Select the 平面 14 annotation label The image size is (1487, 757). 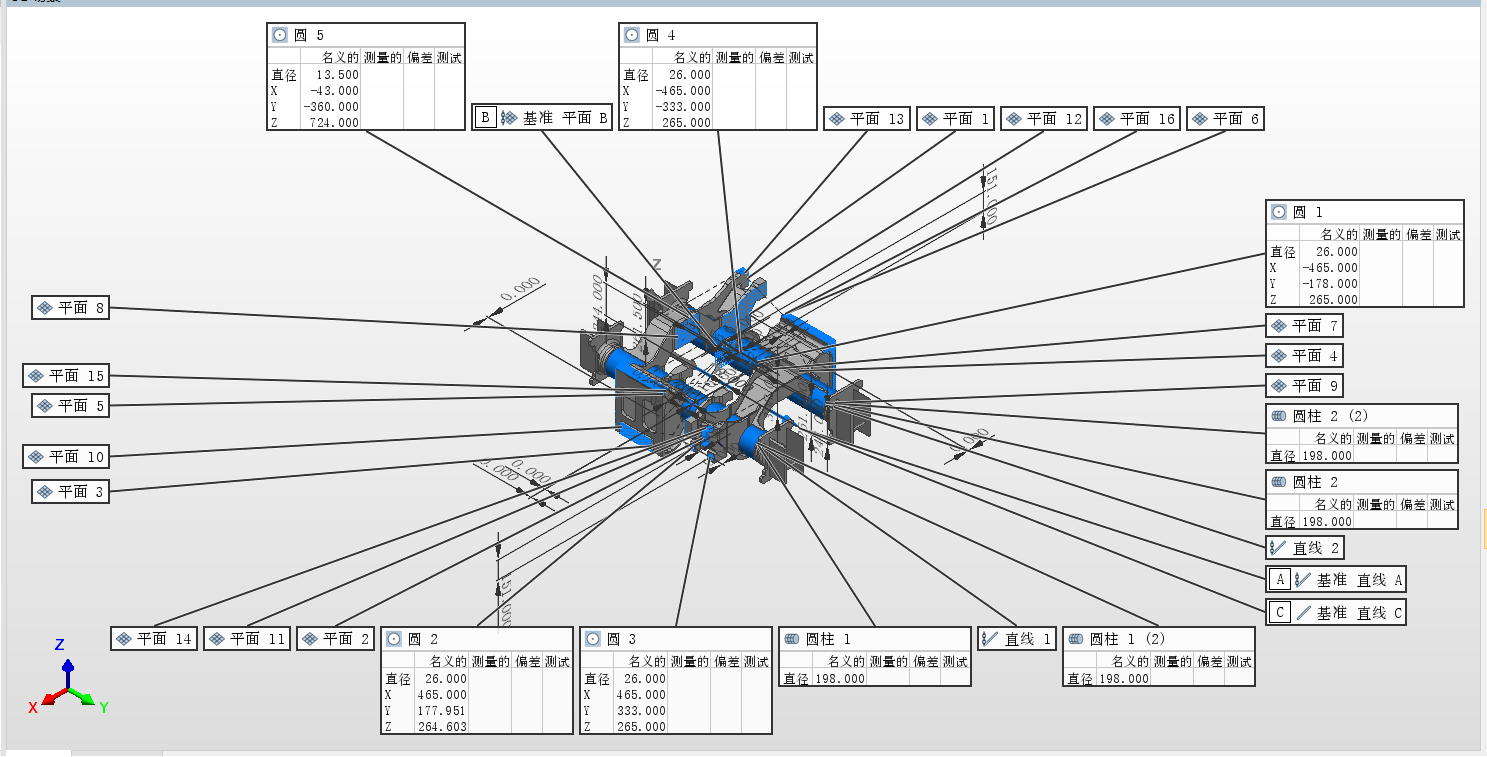tap(153, 639)
